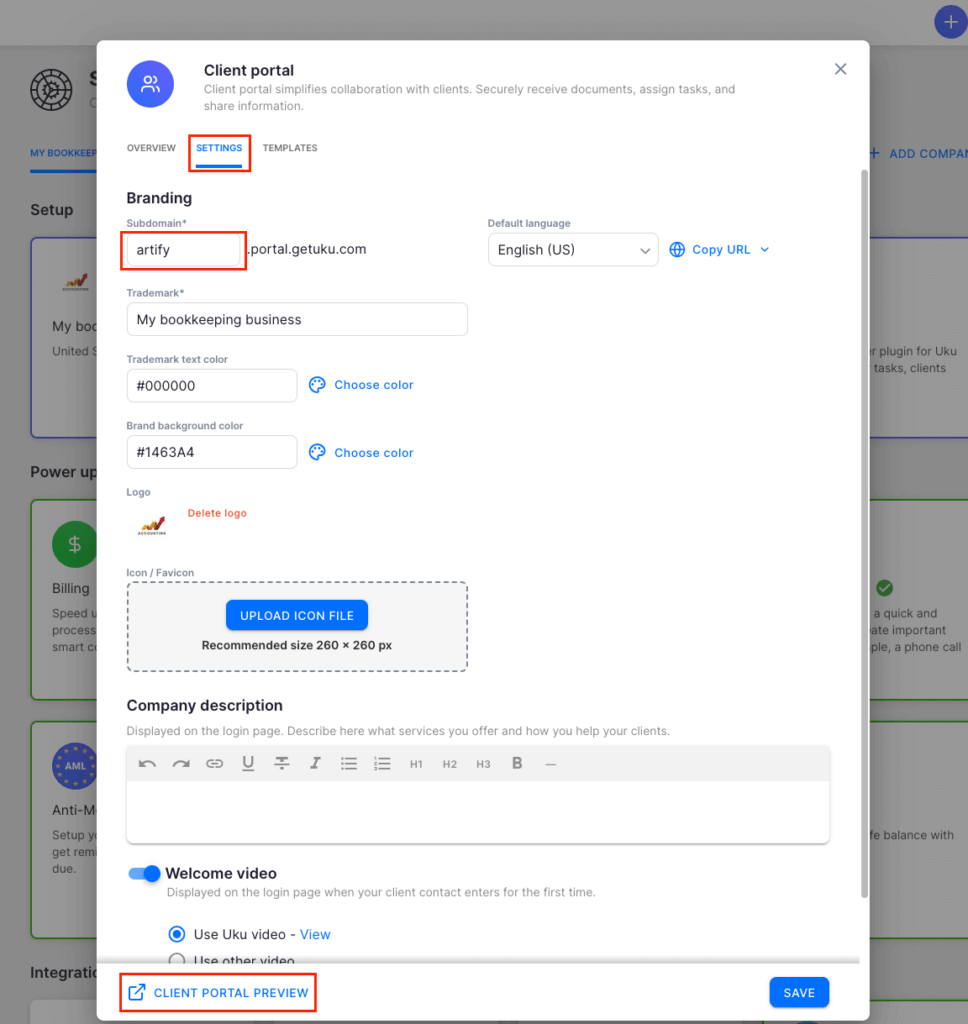Insert a numbered list in the description

pos(382,763)
